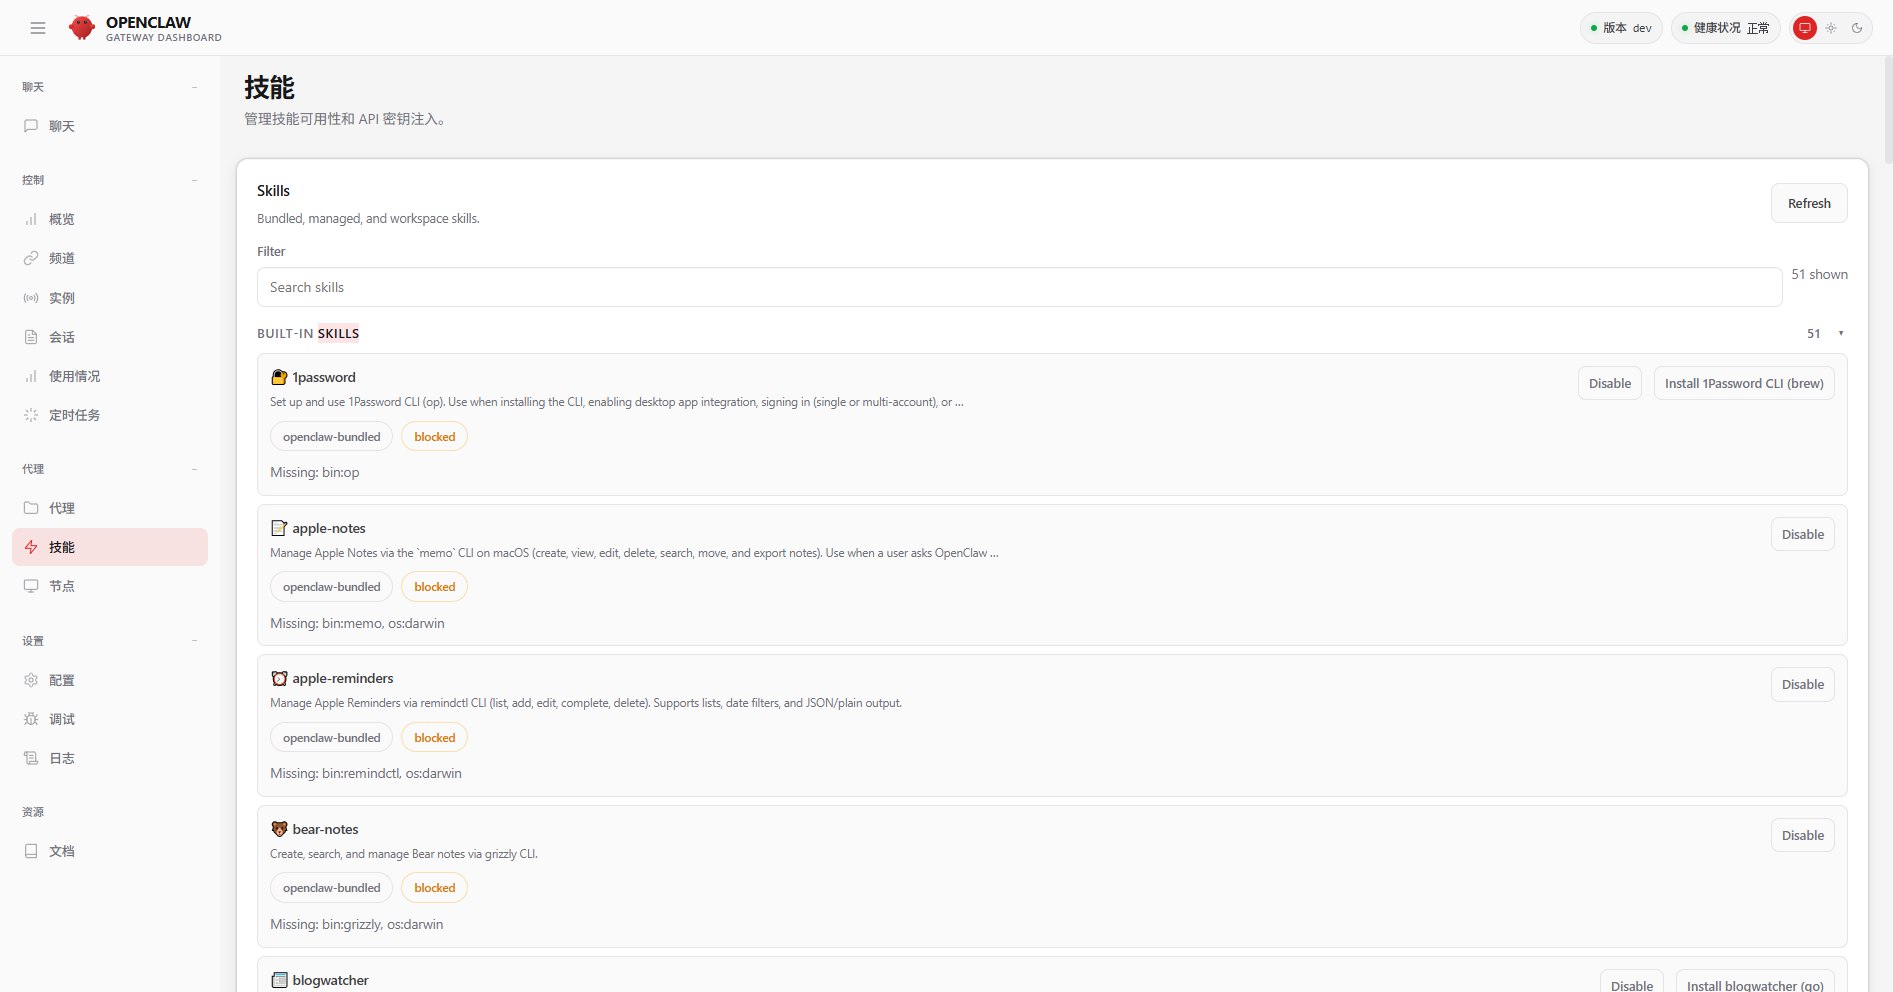Collapse the 聊天 sidebar section
The width and height of the screenshot is (1893, 992).
(194, 87)
